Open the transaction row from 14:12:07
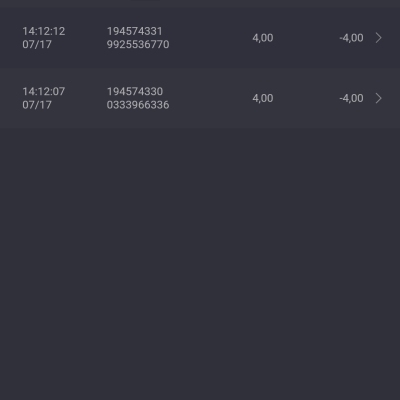Screen dimensions: 400x400 pyautogui.click(x=200, y=98)
